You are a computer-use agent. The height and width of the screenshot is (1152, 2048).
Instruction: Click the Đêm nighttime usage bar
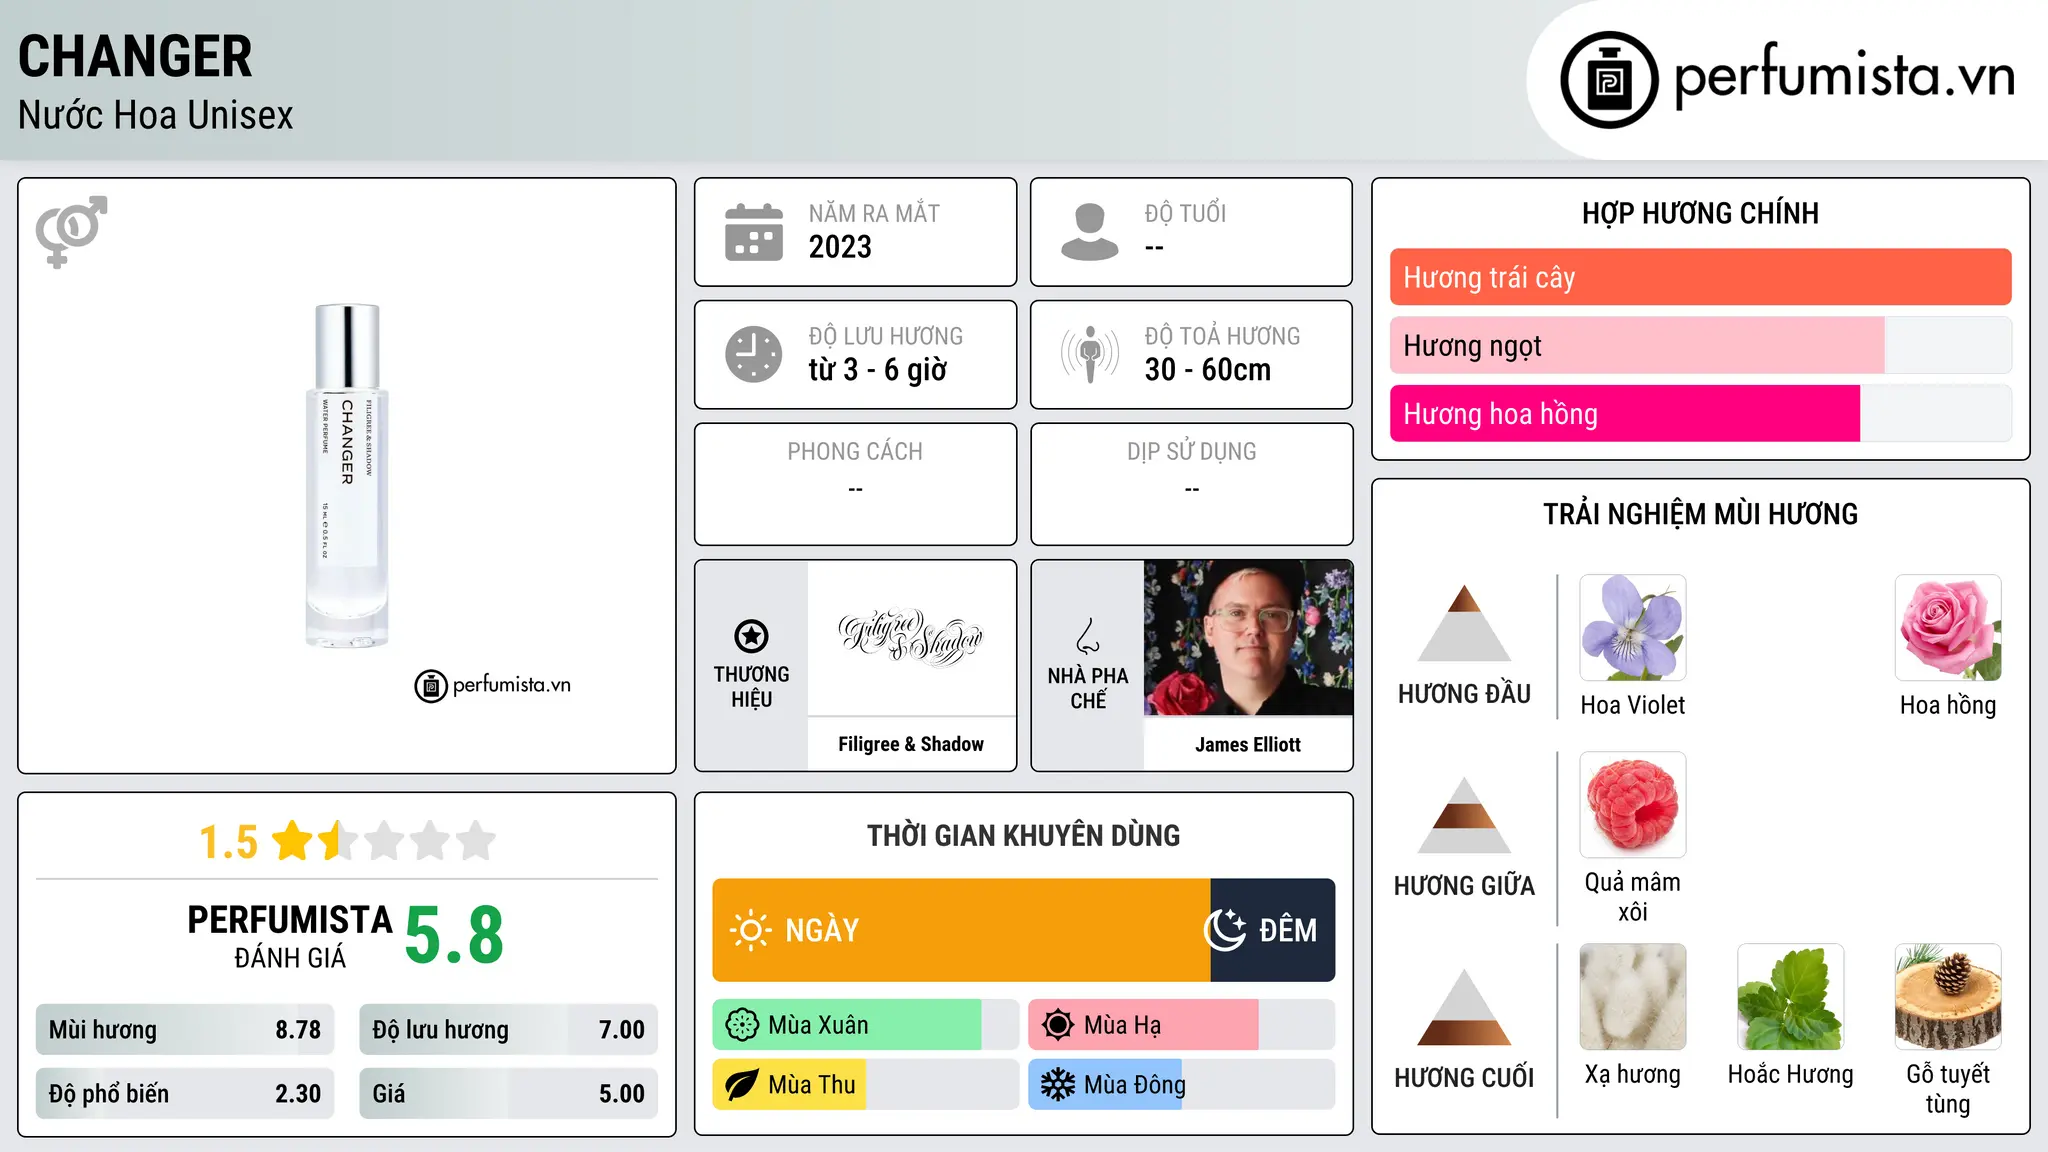pyautogui.click(x=1272, y=930)
